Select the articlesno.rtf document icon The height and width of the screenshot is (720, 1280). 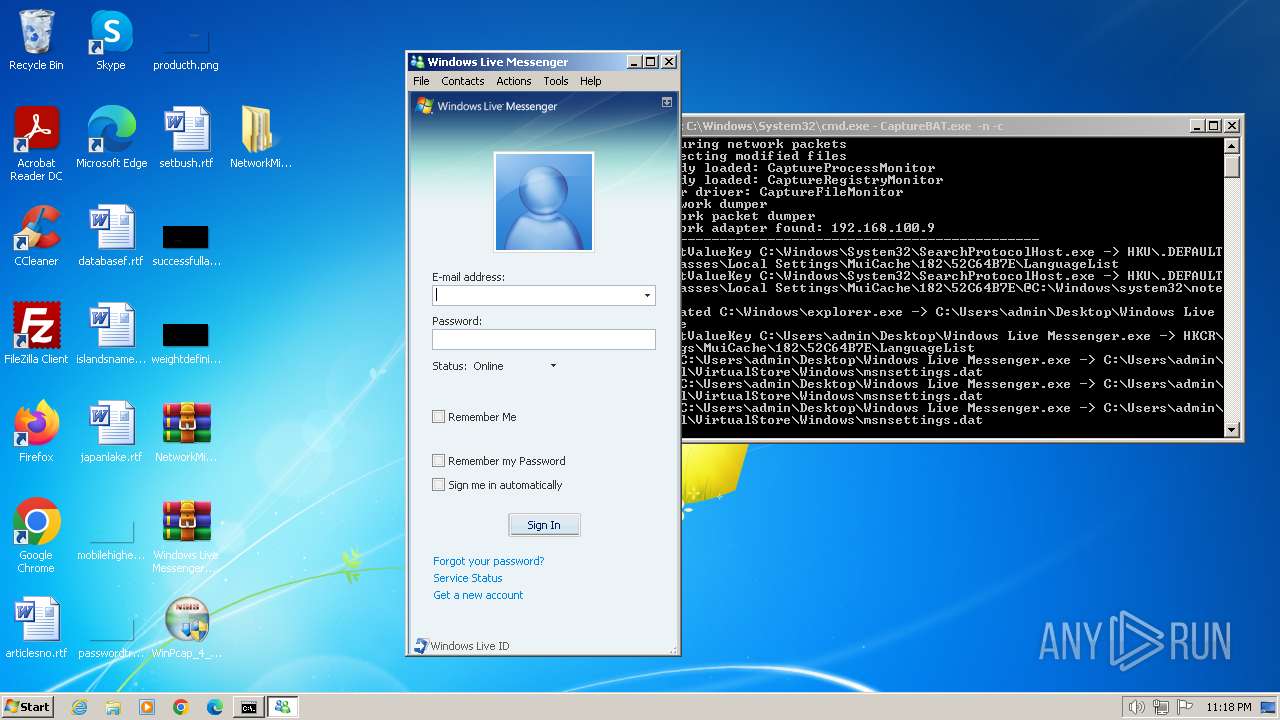point(36,628)
